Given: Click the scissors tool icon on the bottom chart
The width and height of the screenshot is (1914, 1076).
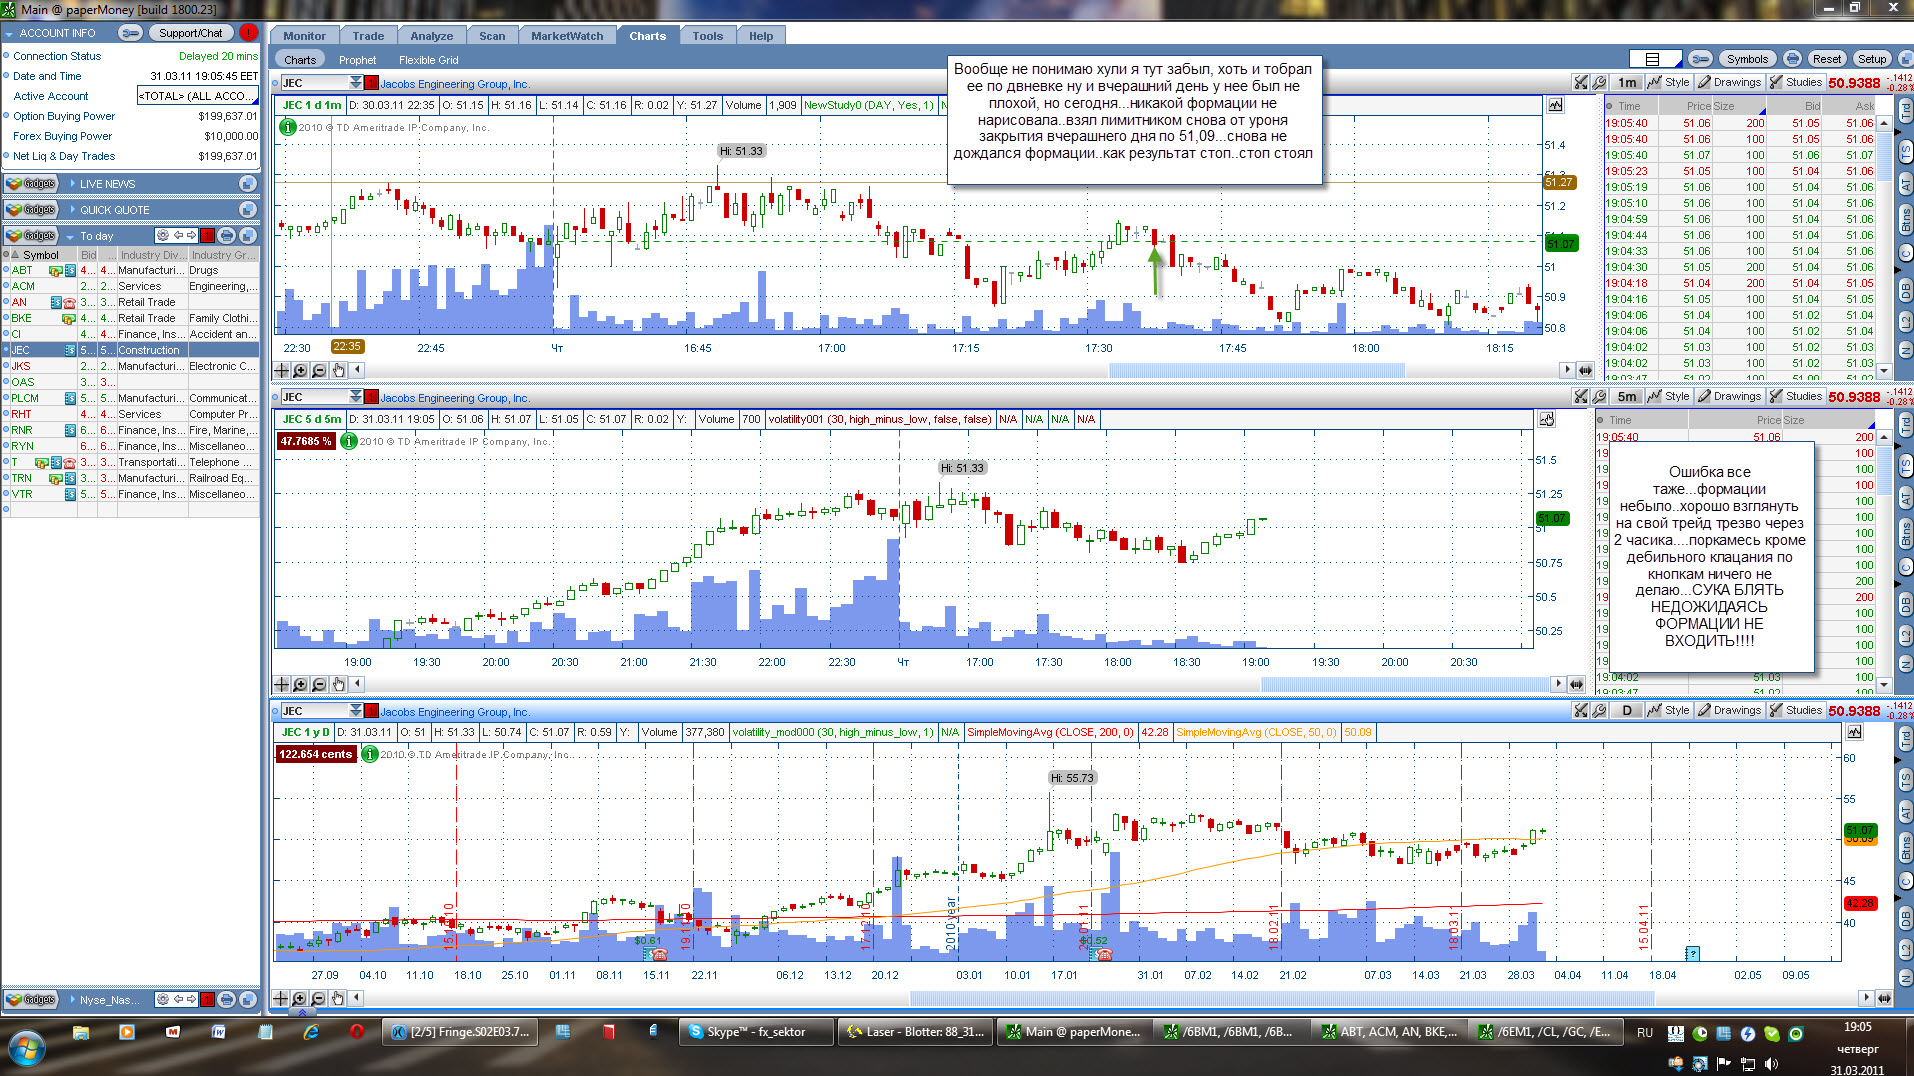Looking at the screenshot, I should click(1580, 711).
